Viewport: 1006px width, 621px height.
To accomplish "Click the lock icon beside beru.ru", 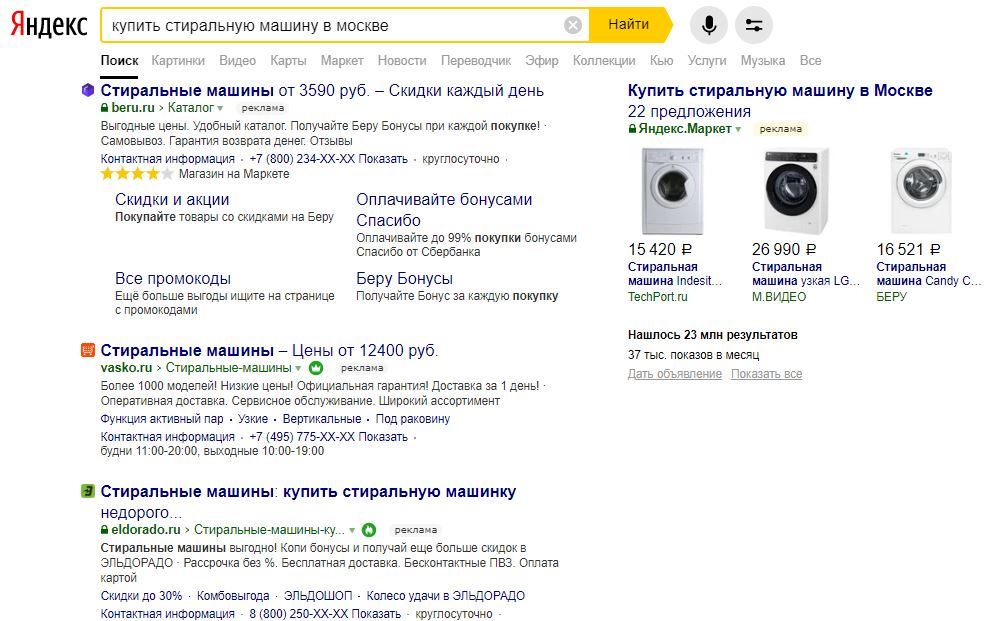I will 105,108.
